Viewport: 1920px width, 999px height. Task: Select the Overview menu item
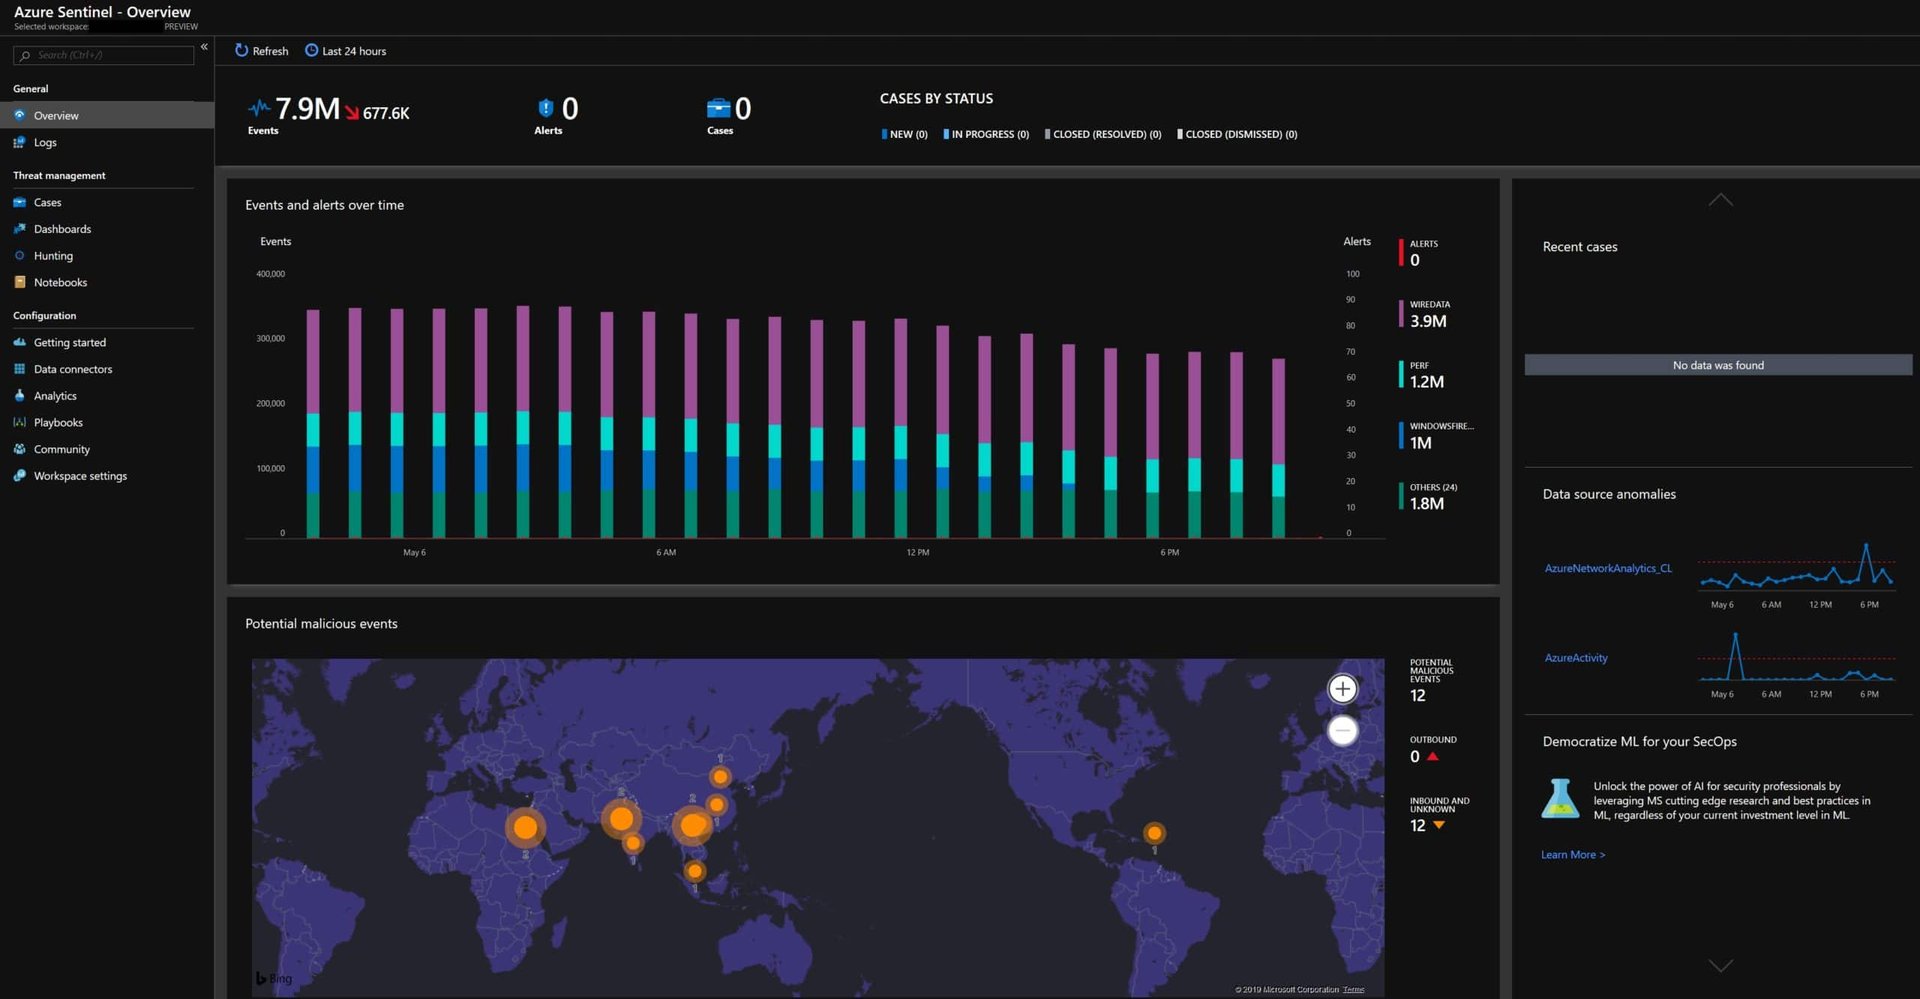56,115
